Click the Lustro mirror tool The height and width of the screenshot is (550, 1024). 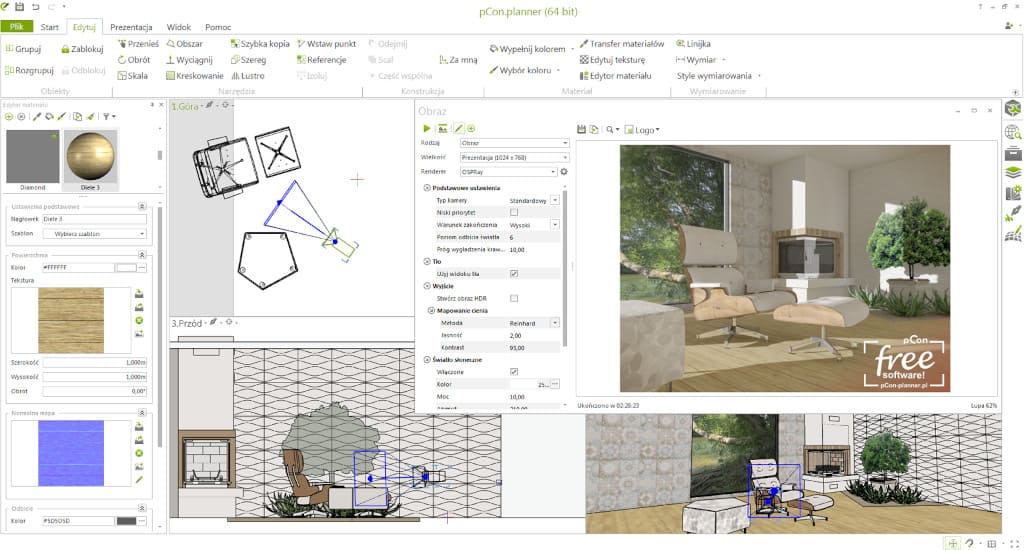point(246,75)
